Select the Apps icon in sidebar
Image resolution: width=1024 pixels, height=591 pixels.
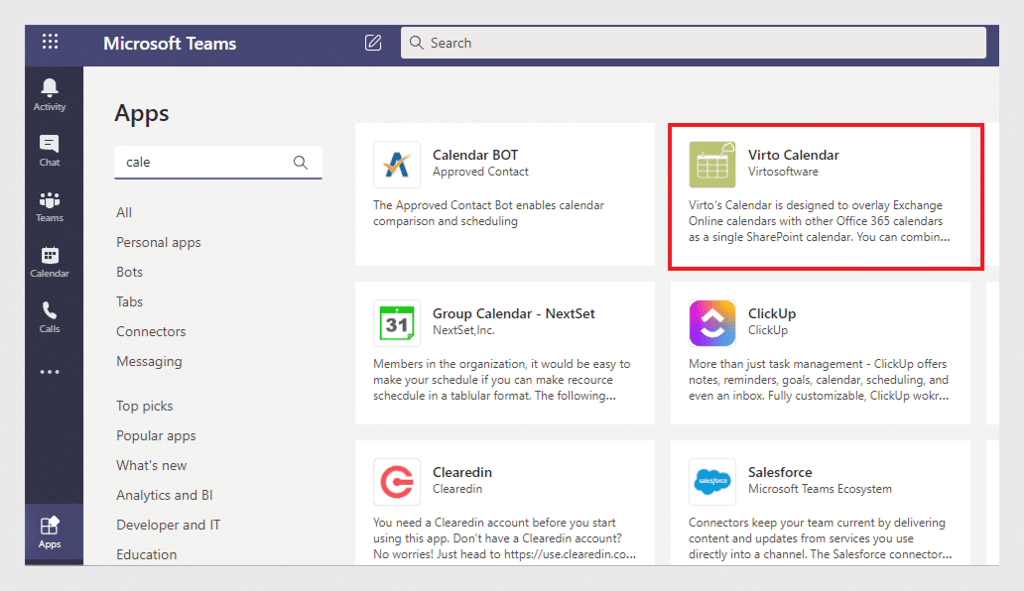(x=50, y=533)
